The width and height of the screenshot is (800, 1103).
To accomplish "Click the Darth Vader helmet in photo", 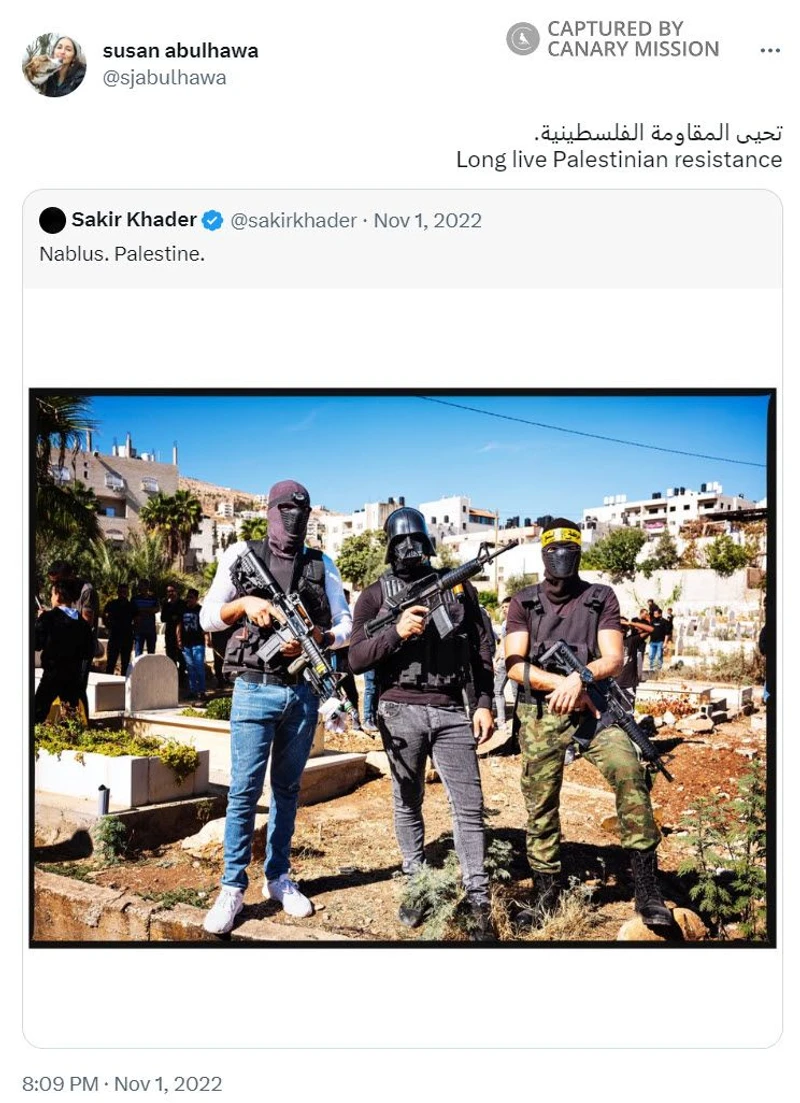I will (x=408, y=535).
